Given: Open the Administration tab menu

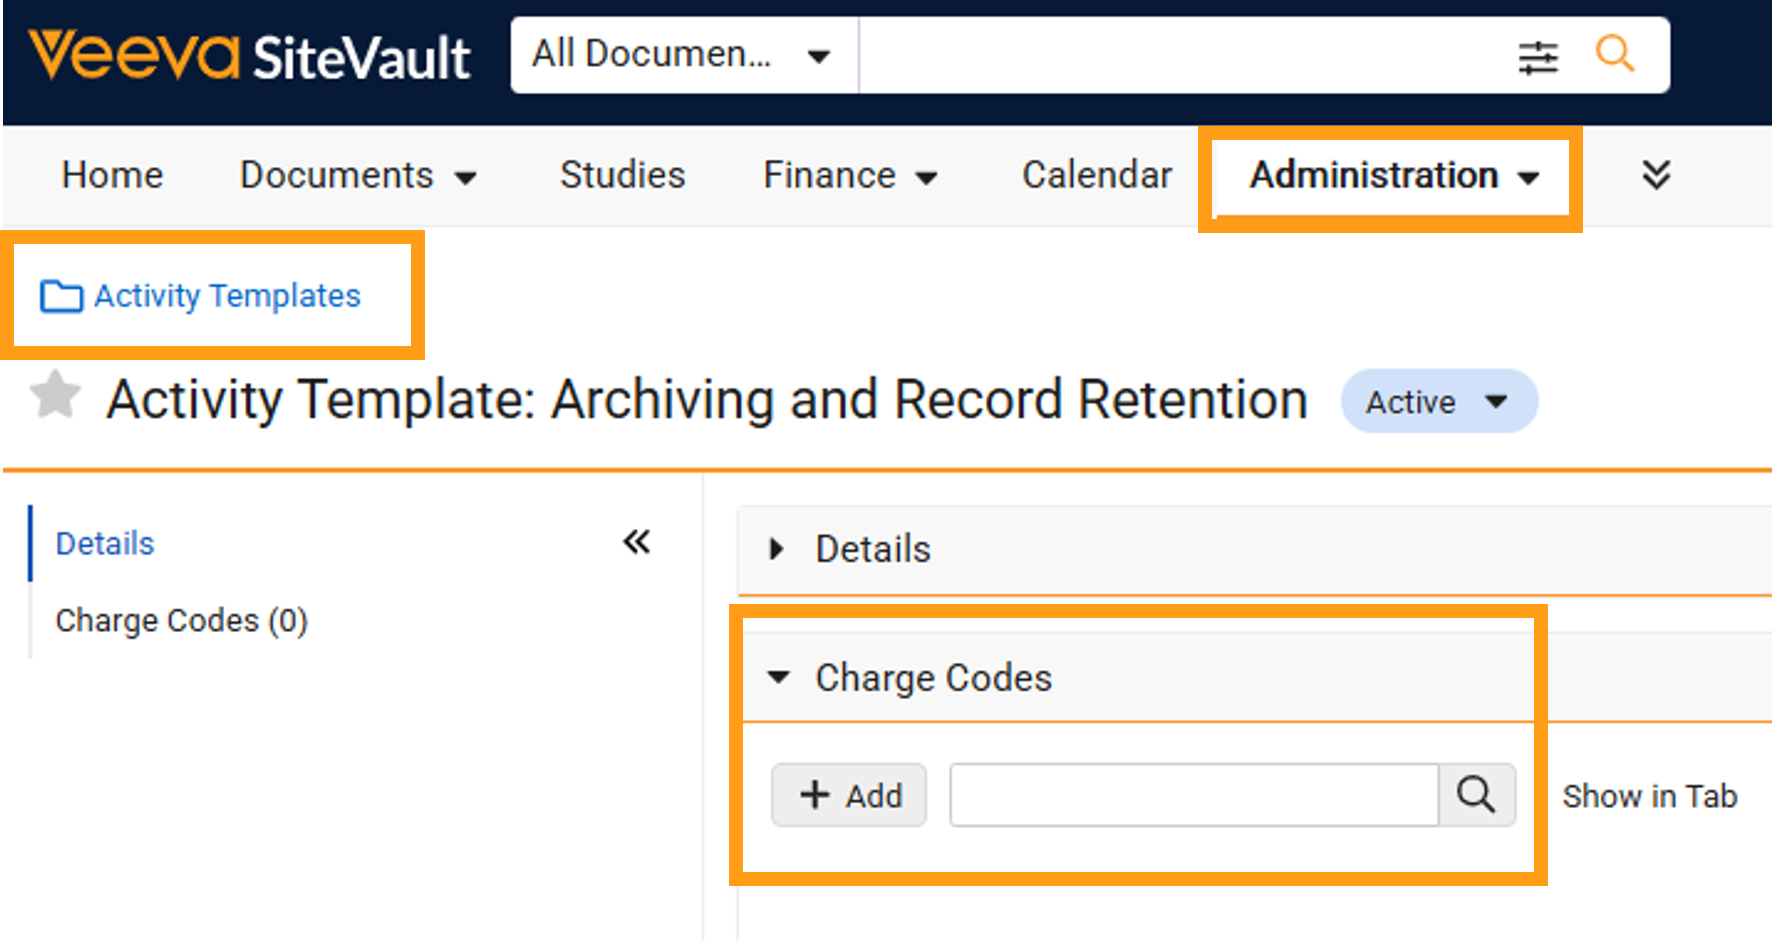Looking at the screenshot, I should pos(1394,175).
